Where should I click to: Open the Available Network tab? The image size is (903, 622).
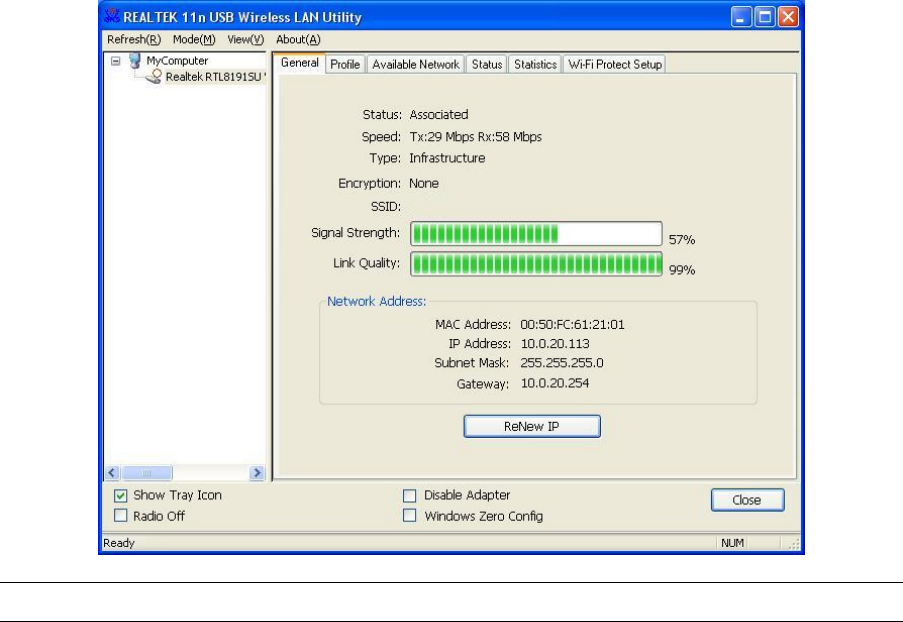point(415,65)
